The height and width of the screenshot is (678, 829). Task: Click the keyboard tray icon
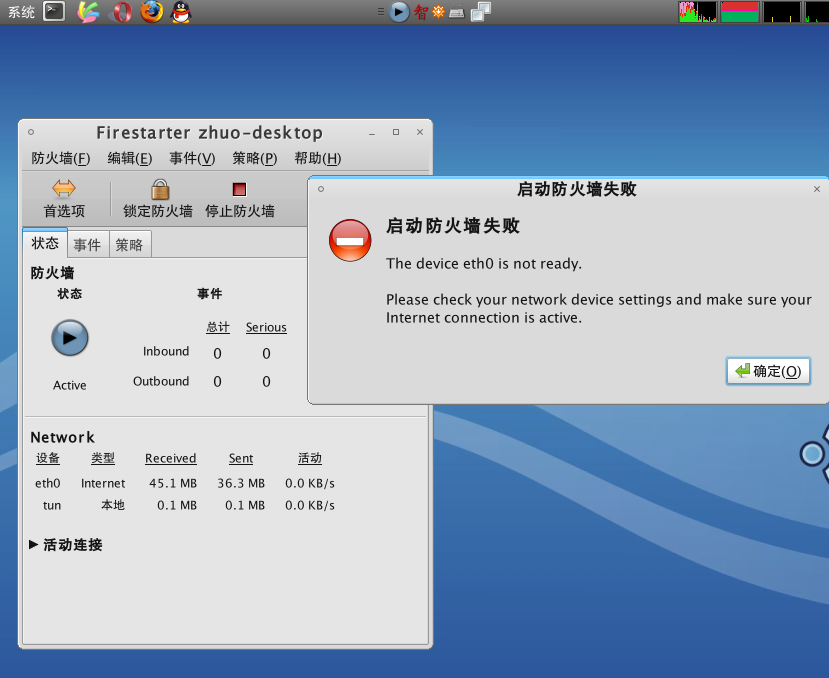click(456, 12)
